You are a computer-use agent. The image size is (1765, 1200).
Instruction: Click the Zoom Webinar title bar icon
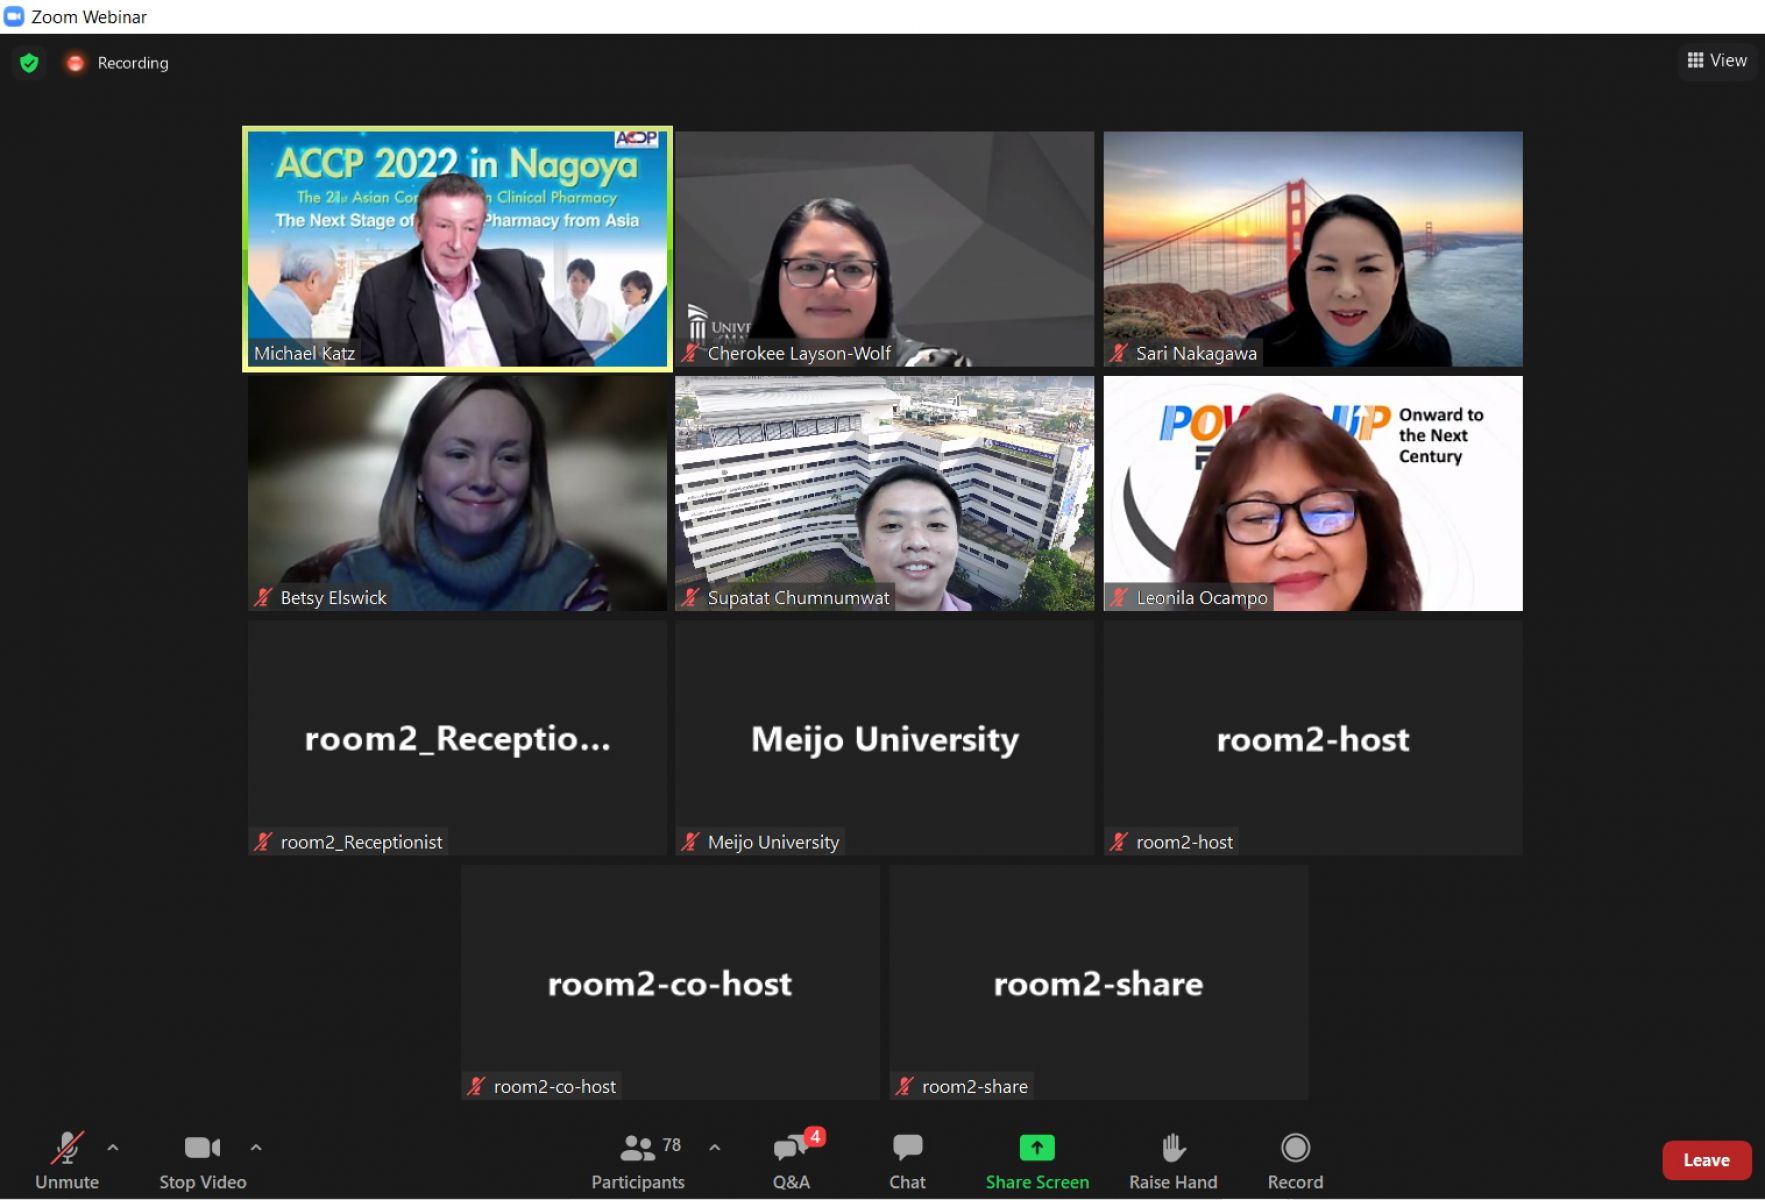tap(14, 16)
